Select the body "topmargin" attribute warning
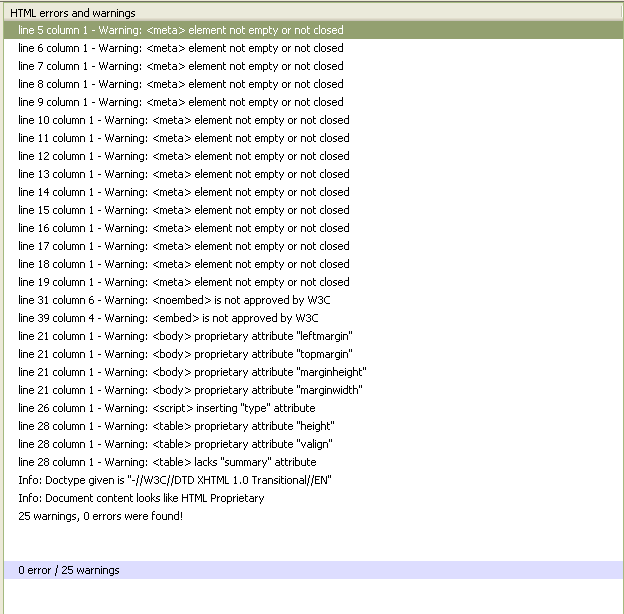624x614 pixels. tap(313, 354)
